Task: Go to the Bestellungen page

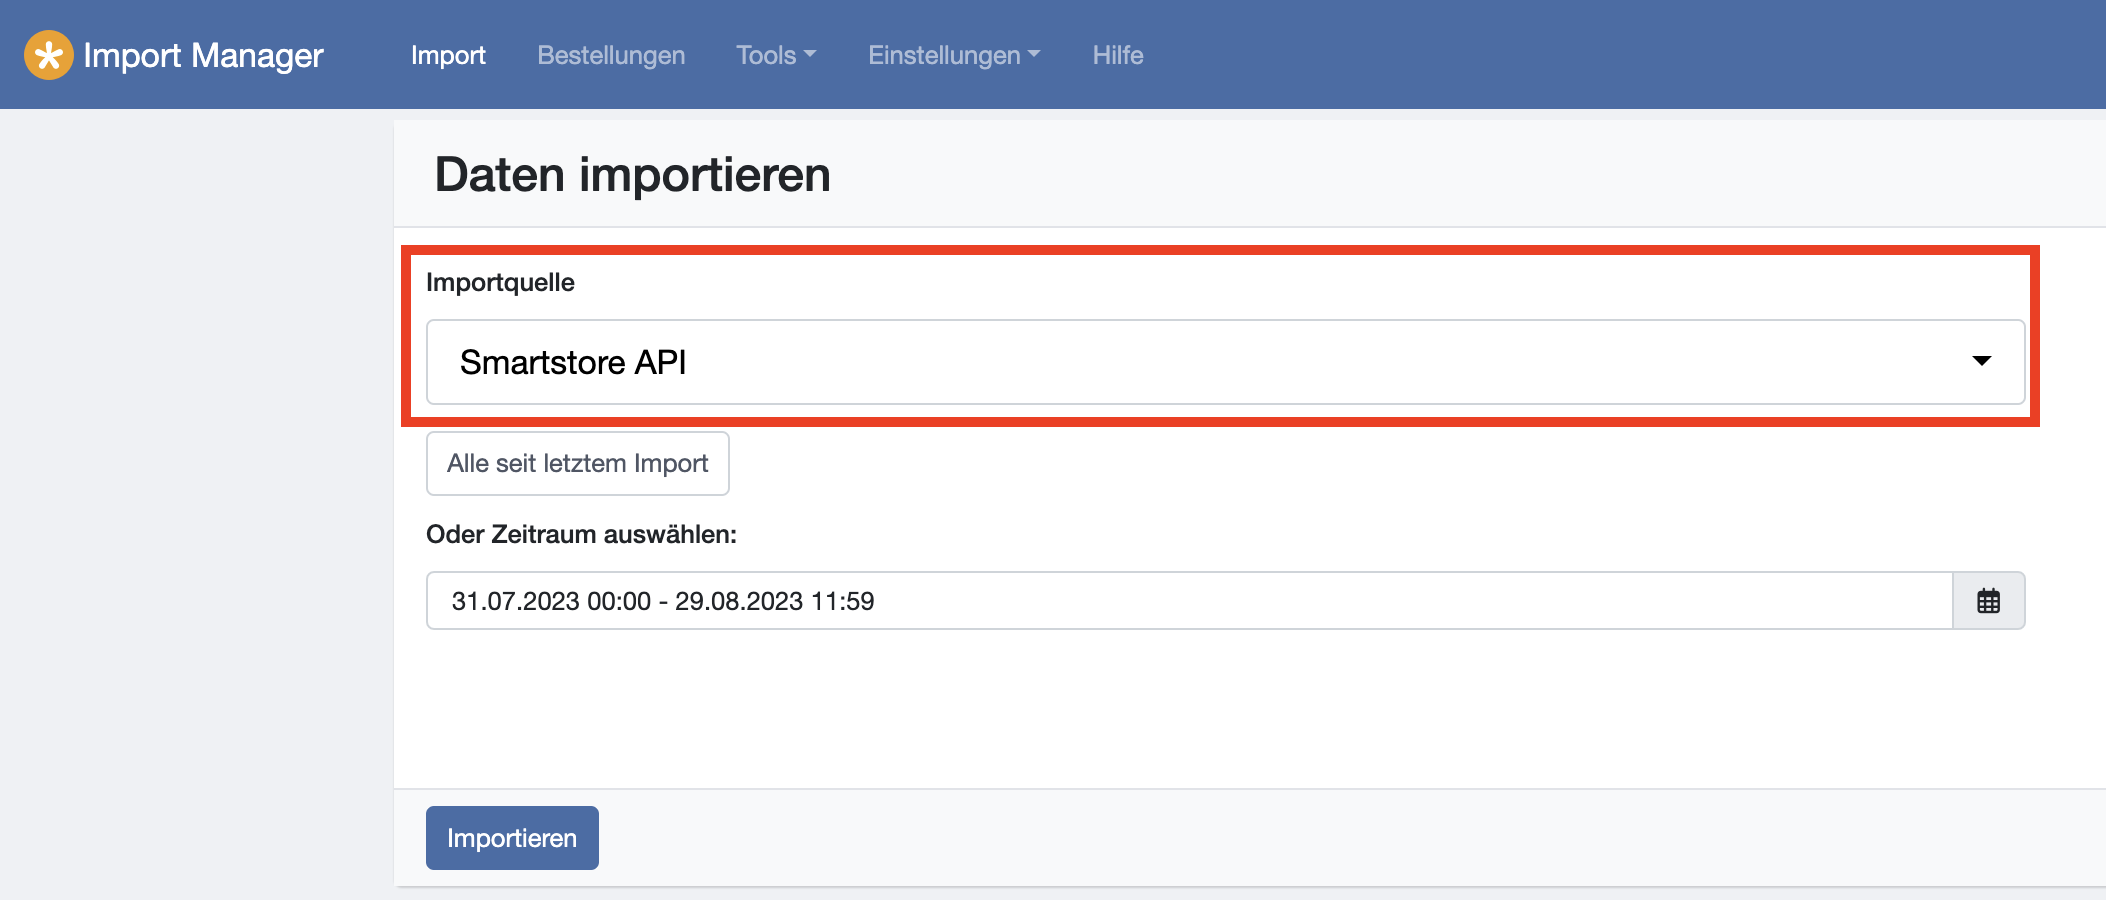Action: [611, 55]
